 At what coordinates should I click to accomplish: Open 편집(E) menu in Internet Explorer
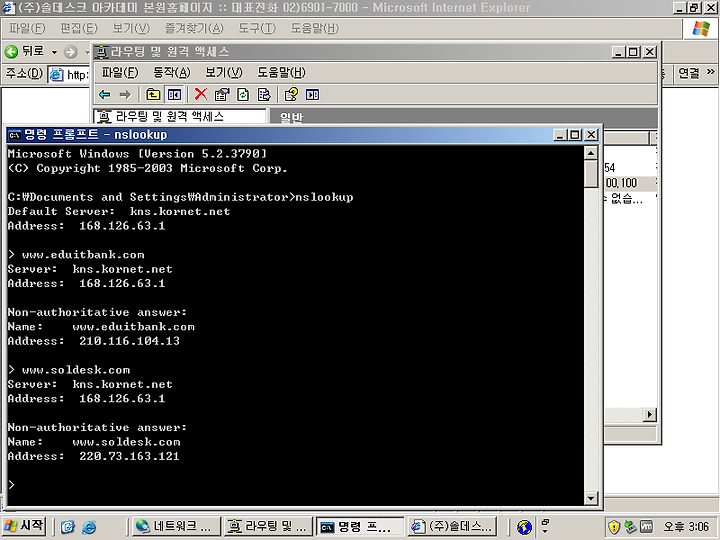(x=79, y=28)
